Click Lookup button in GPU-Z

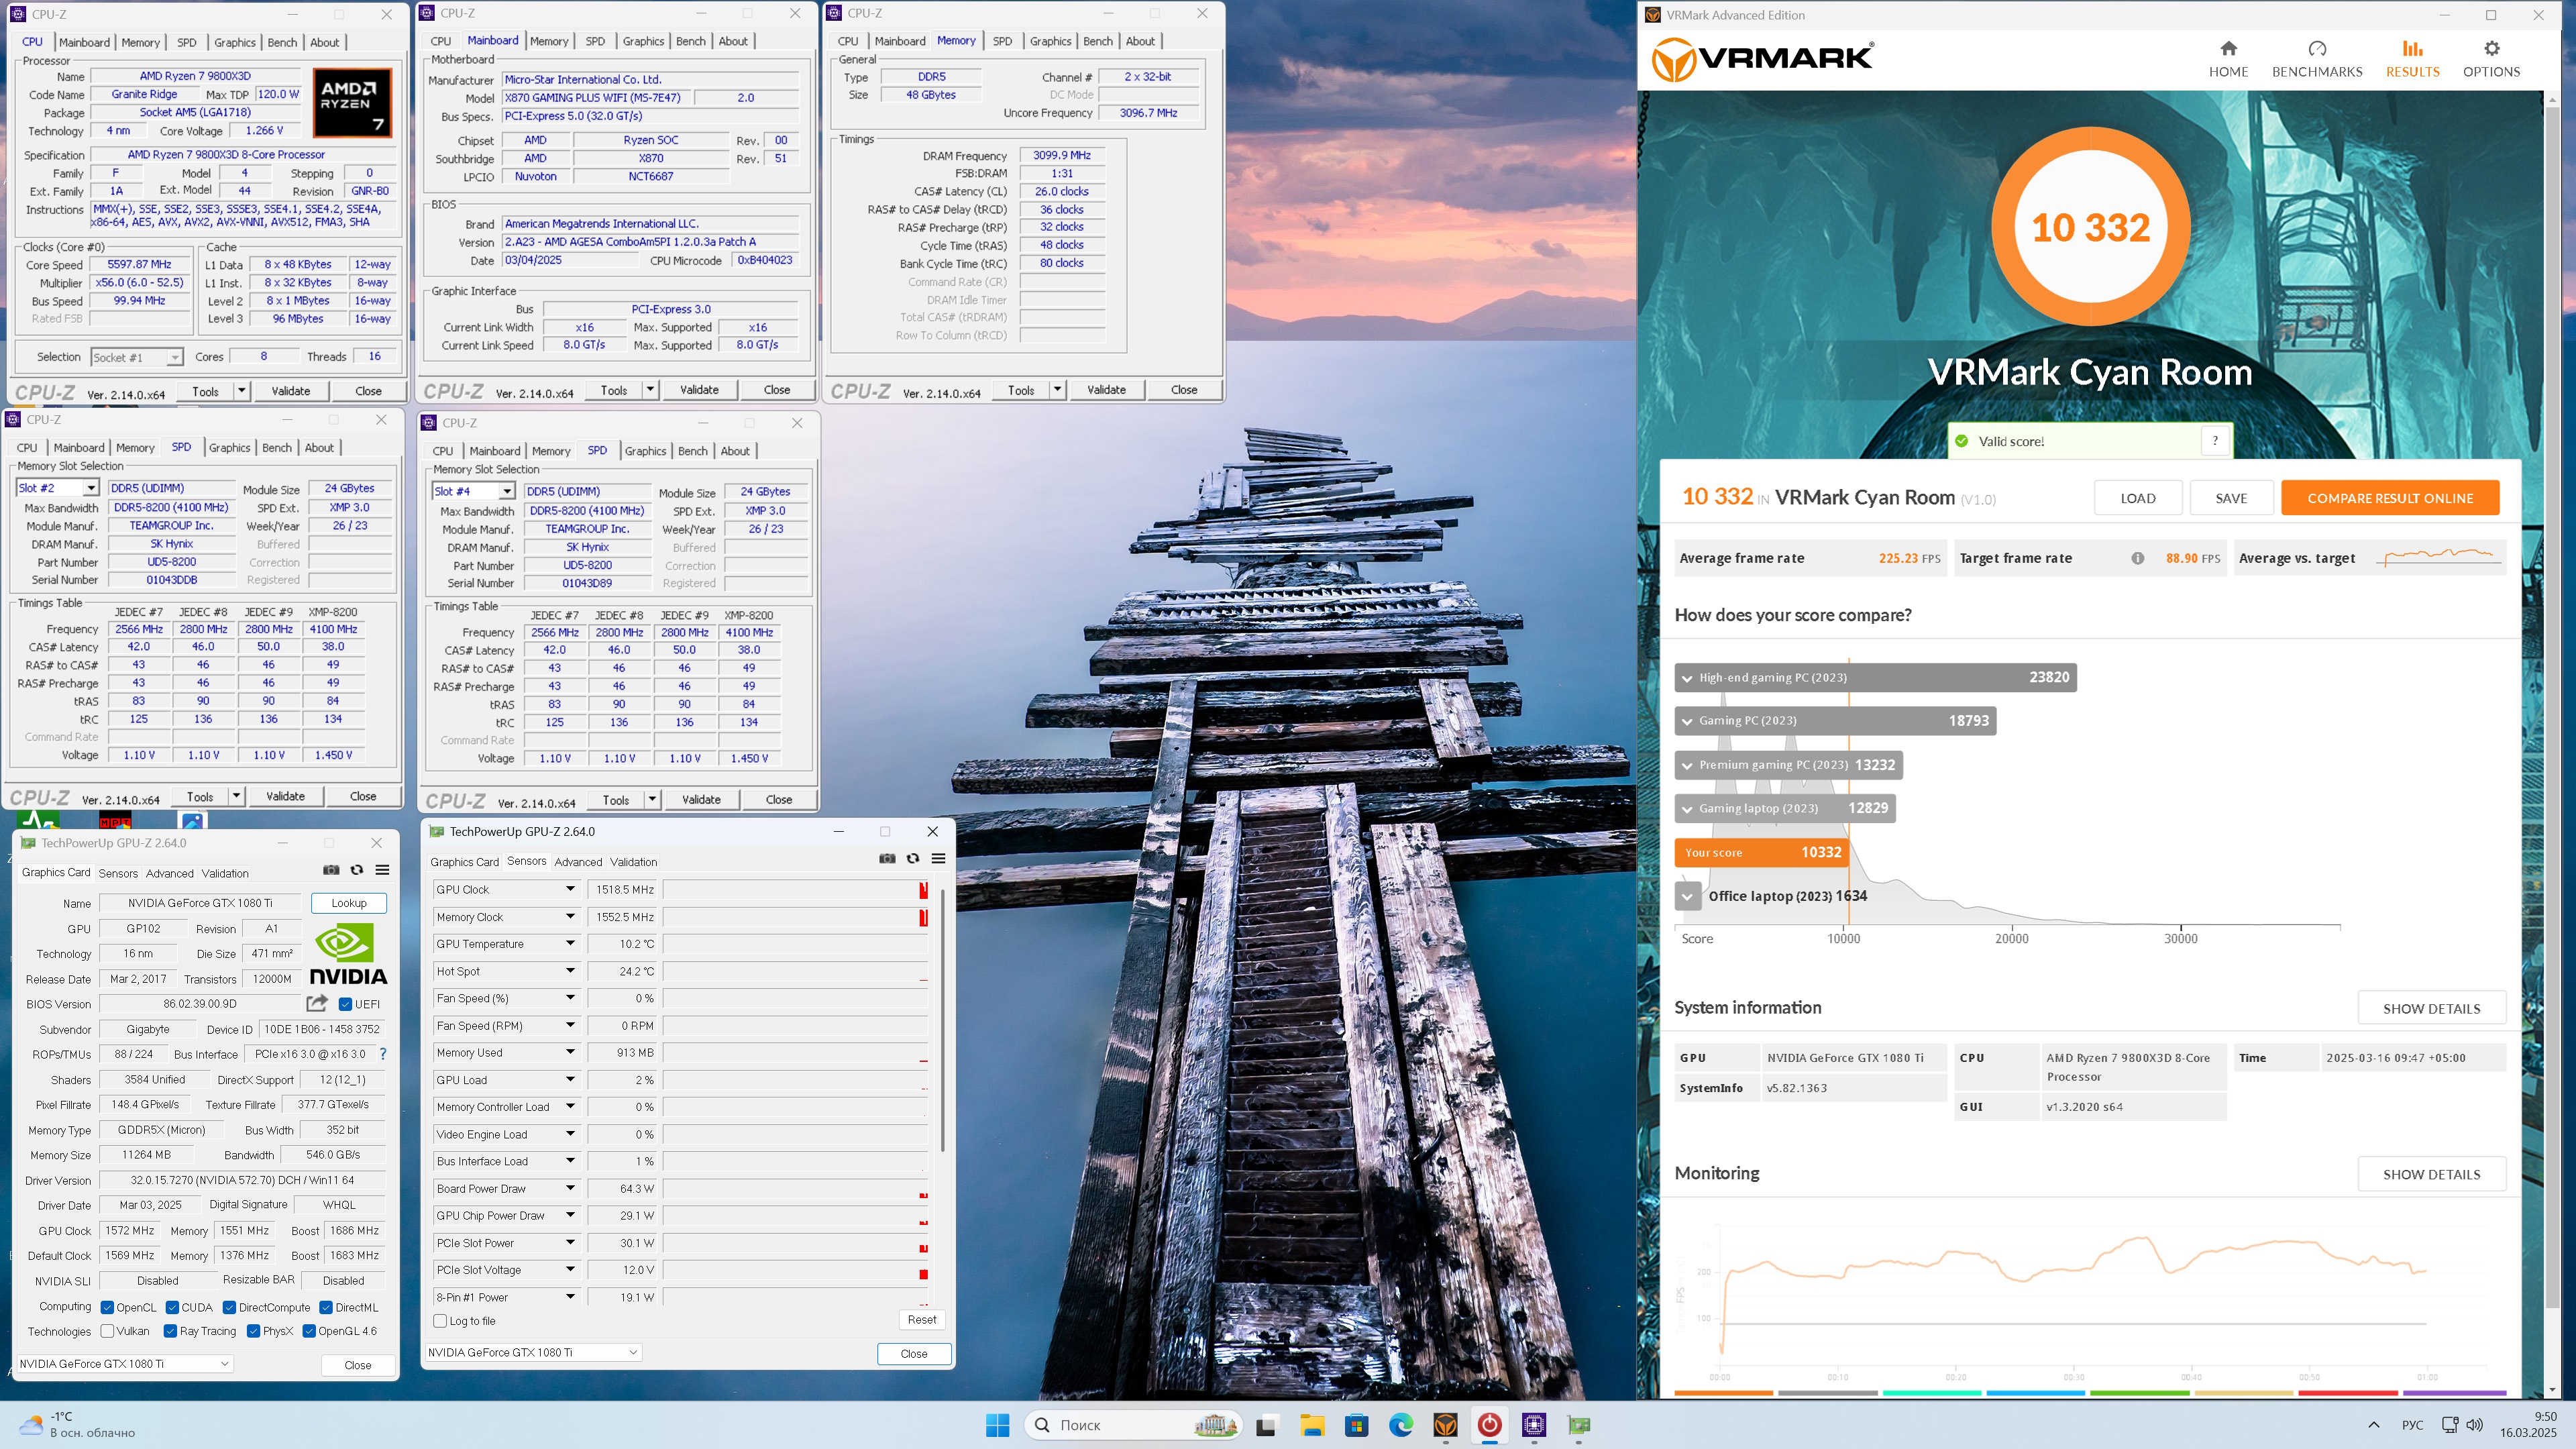[x=349, y=903]
